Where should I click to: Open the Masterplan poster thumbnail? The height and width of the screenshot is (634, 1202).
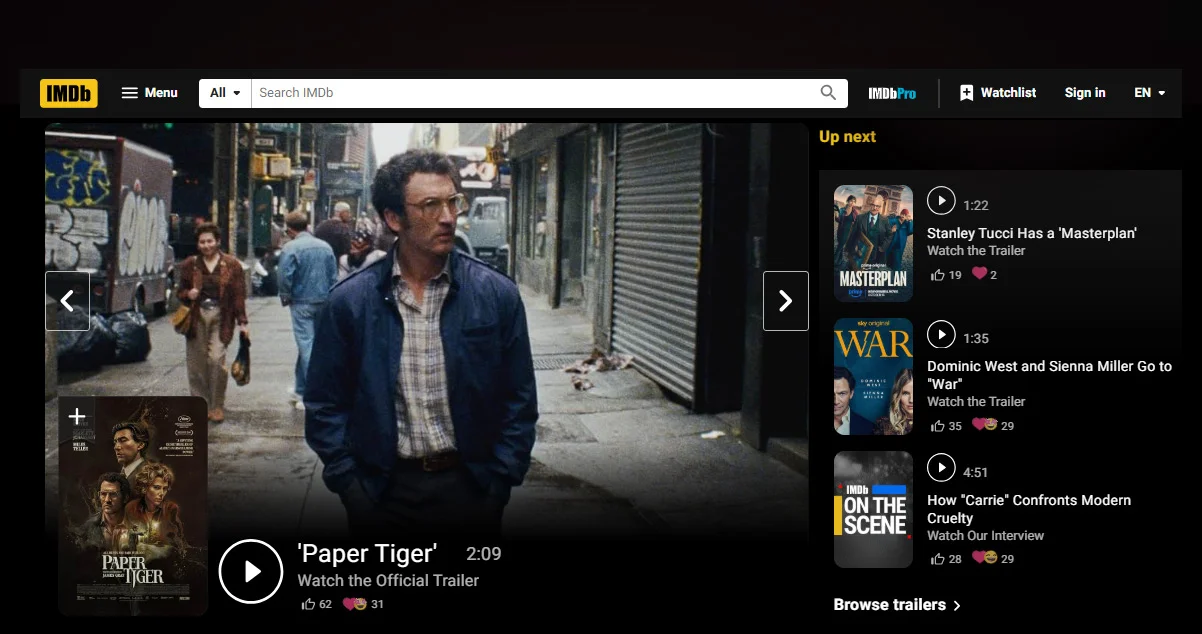pyautogui.click(x=873, y=243)
